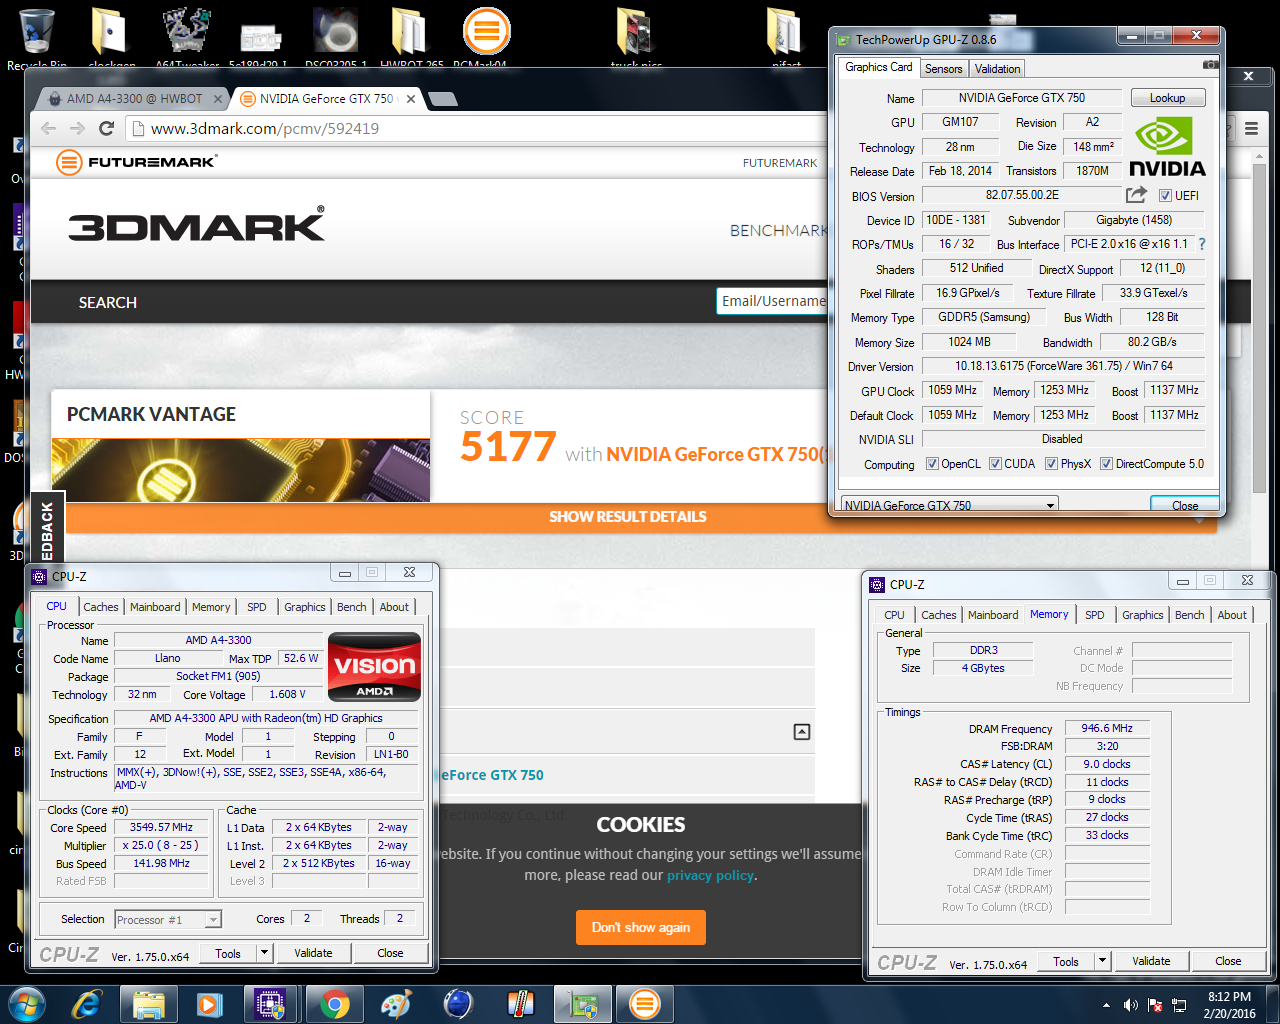Switch to GPU-Z via its taskbar icon

(583, 1004)
